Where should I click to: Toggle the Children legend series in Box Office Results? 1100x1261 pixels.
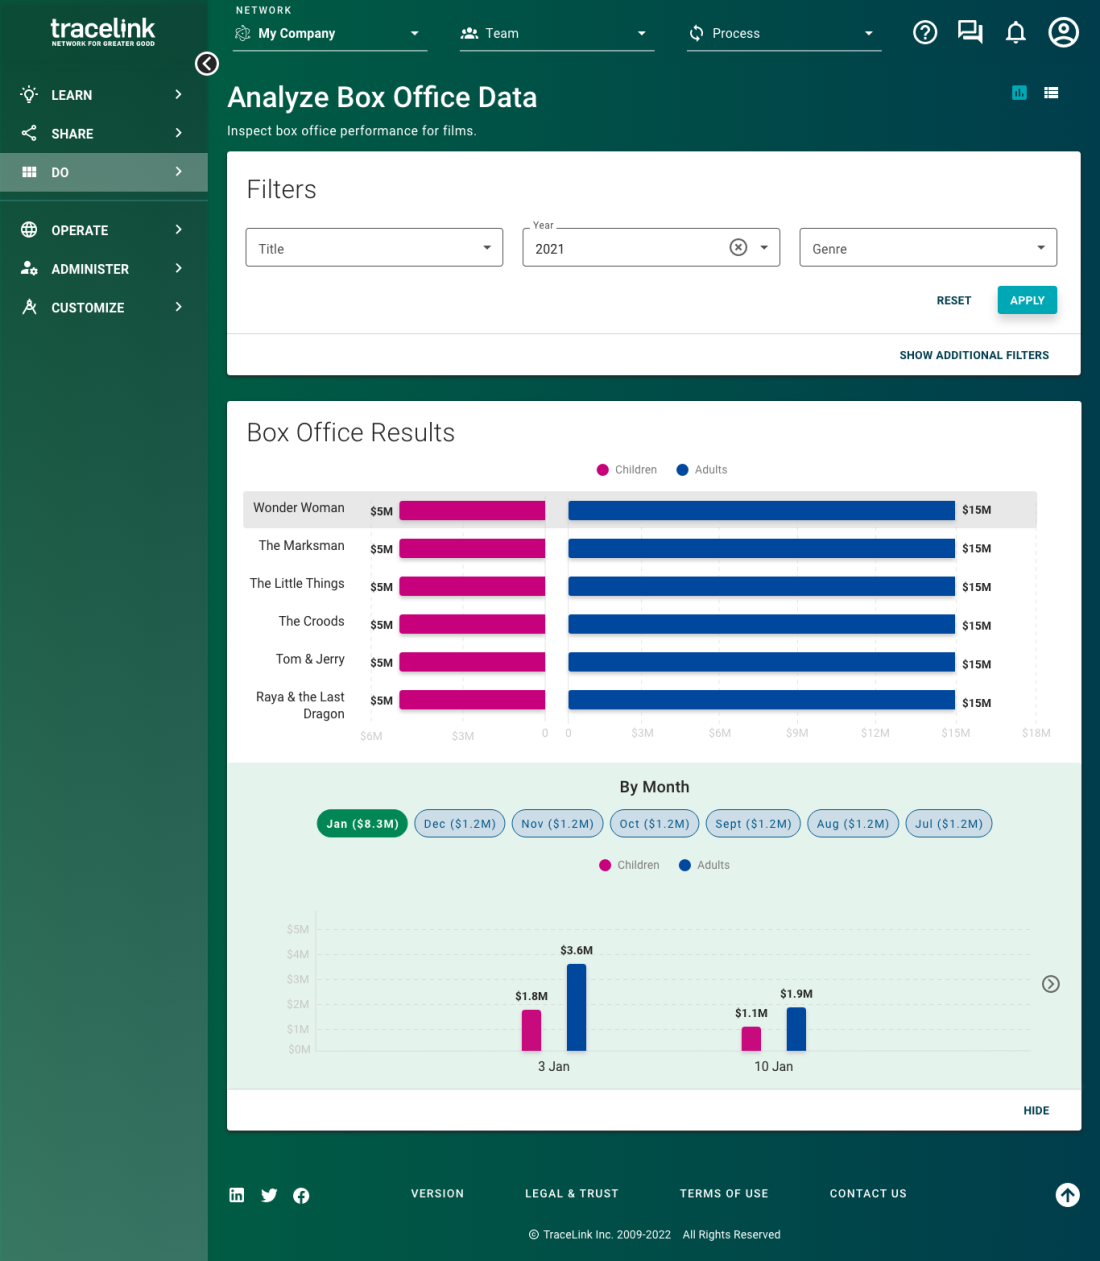(627, 470)
